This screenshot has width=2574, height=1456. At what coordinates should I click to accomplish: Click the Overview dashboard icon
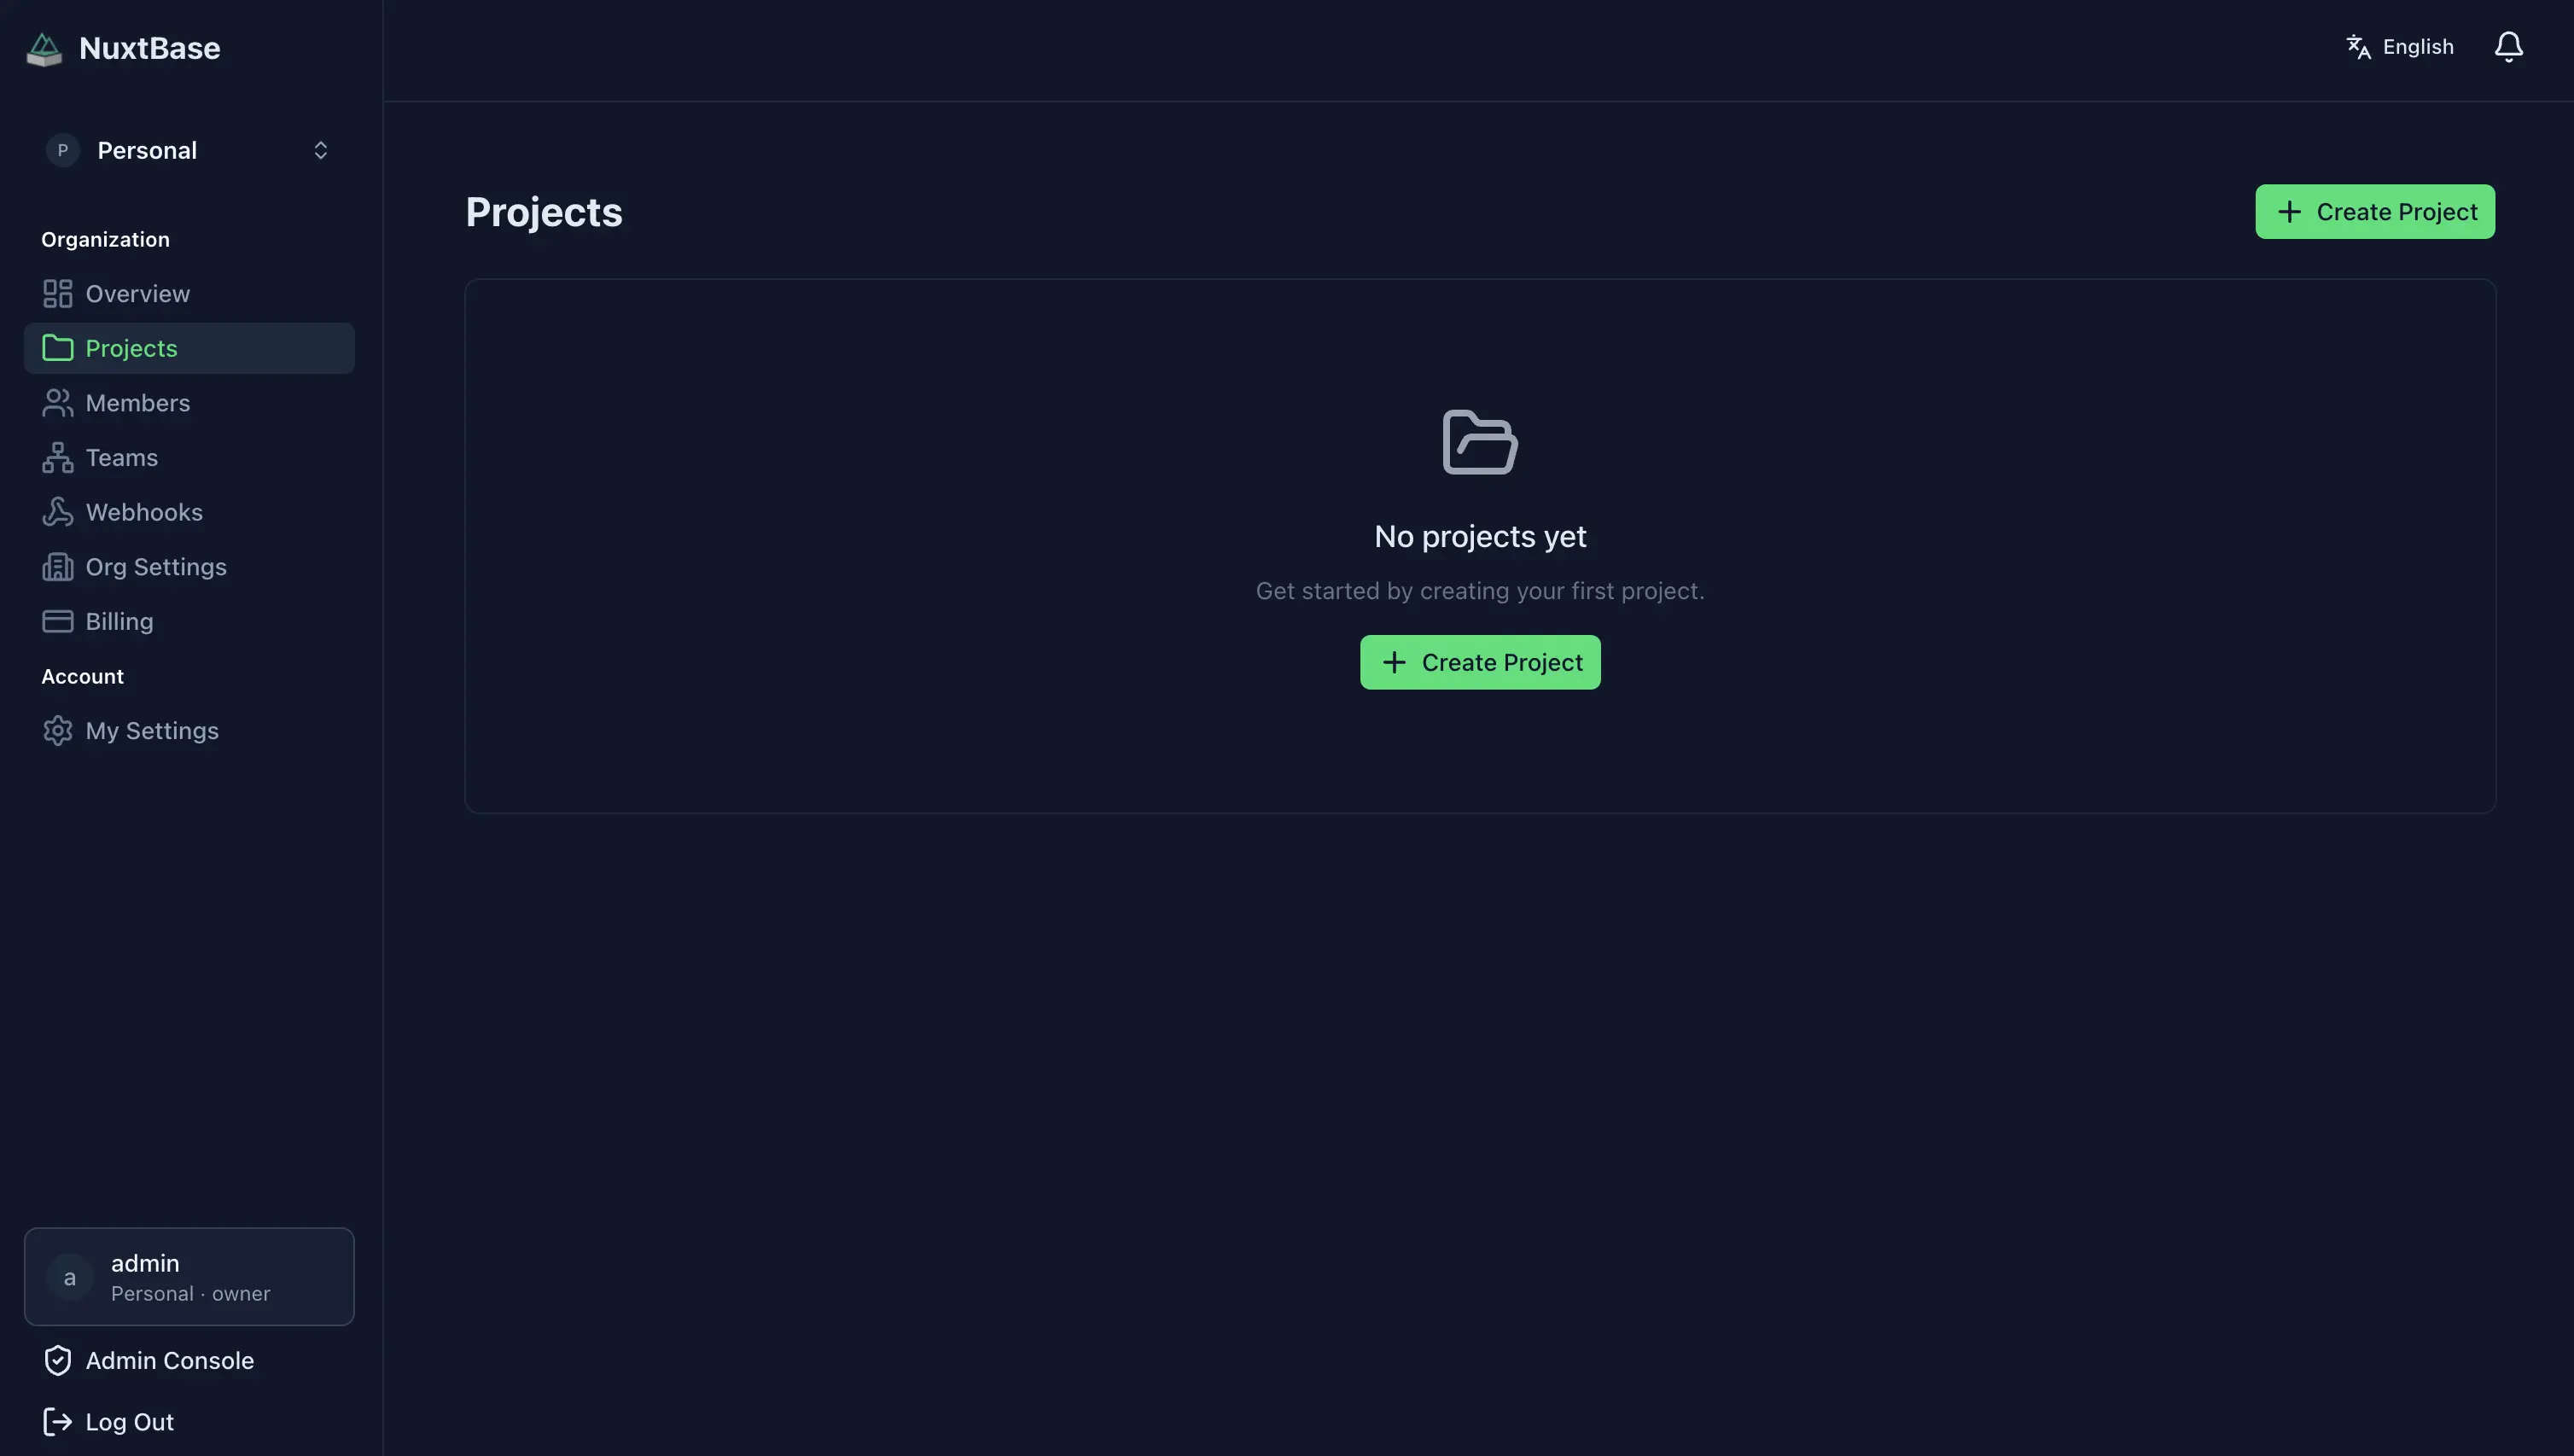click(x=57, y=294)
